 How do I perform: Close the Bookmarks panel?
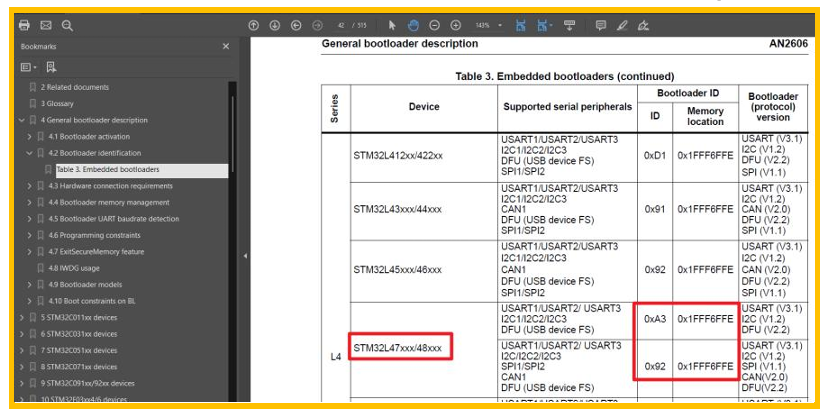226,46
